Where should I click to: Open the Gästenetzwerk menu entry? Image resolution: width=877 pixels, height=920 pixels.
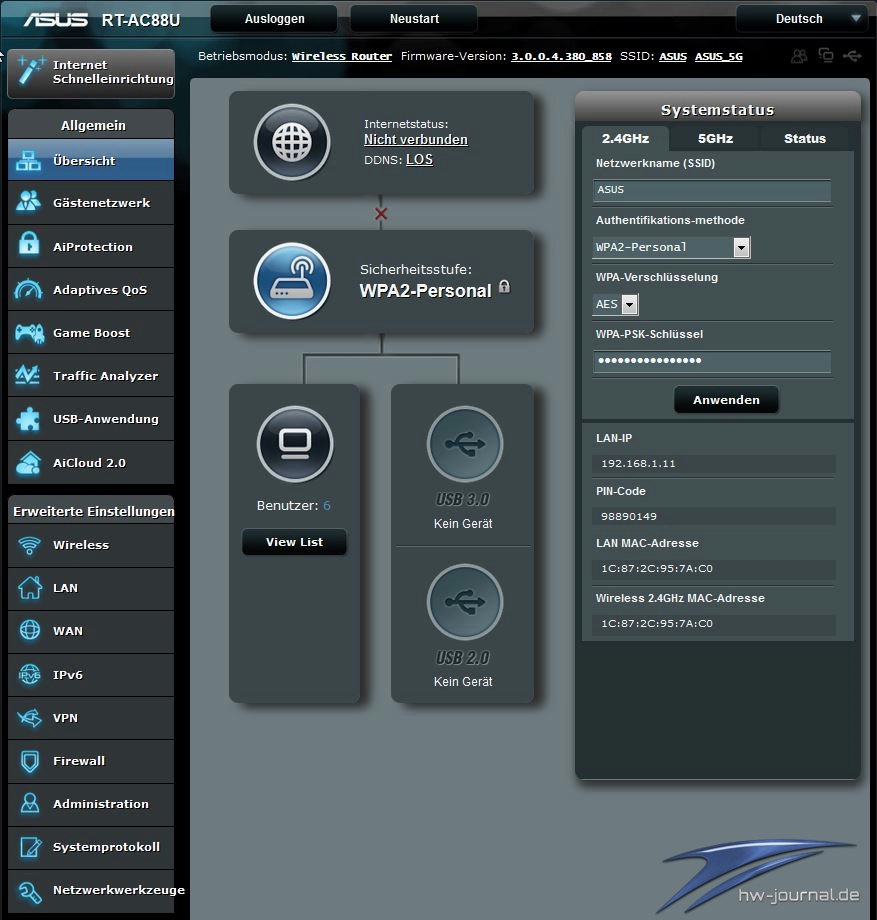point(91,203)
